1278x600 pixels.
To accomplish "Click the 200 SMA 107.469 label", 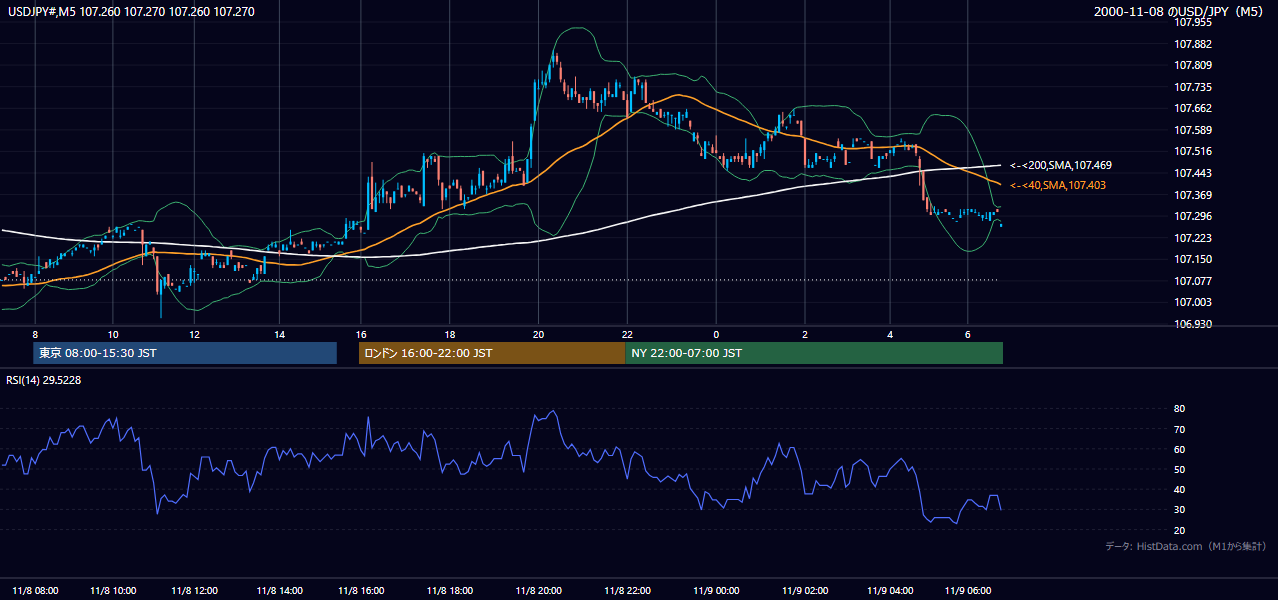I will coord(1060,165).
